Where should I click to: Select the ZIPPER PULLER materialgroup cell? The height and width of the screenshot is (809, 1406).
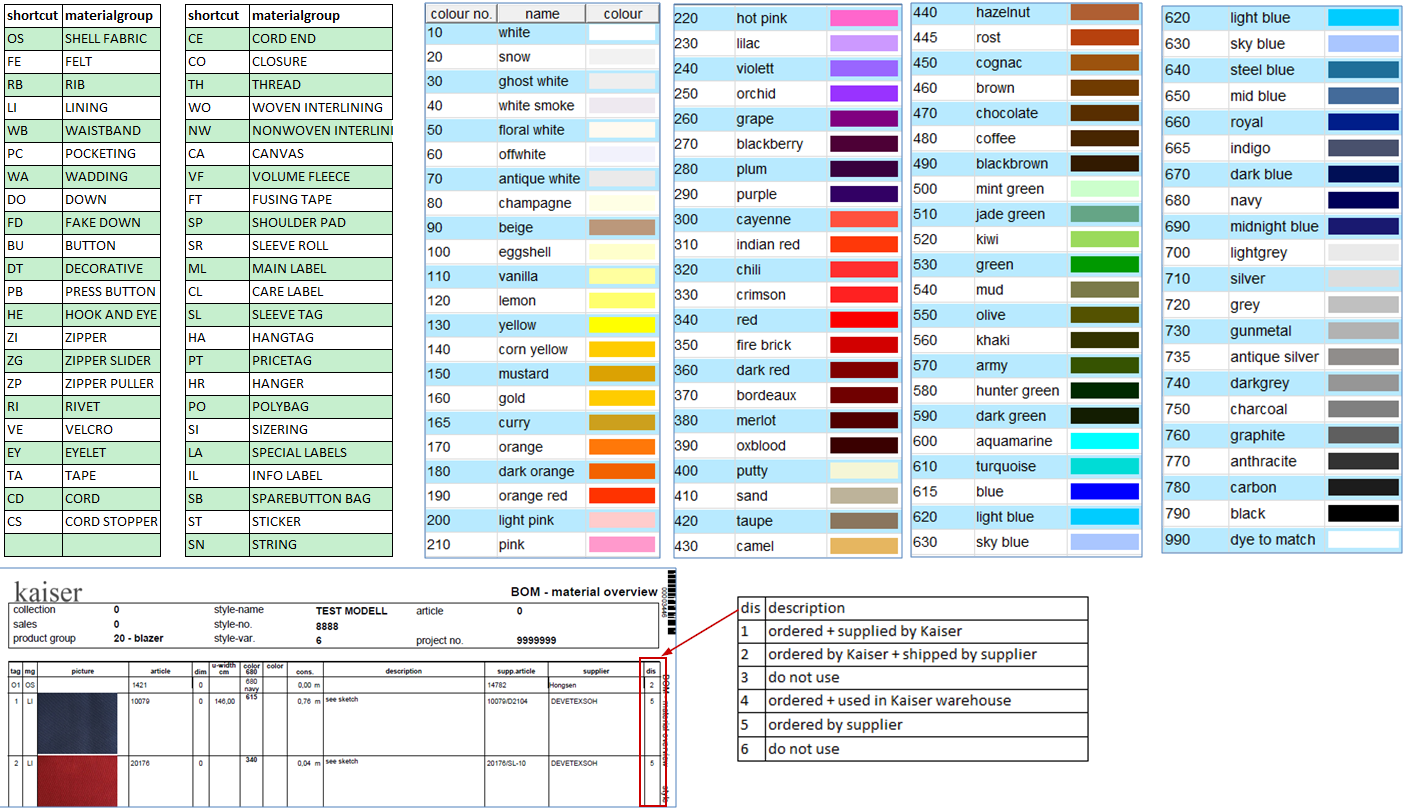click(x=110, y=383)
